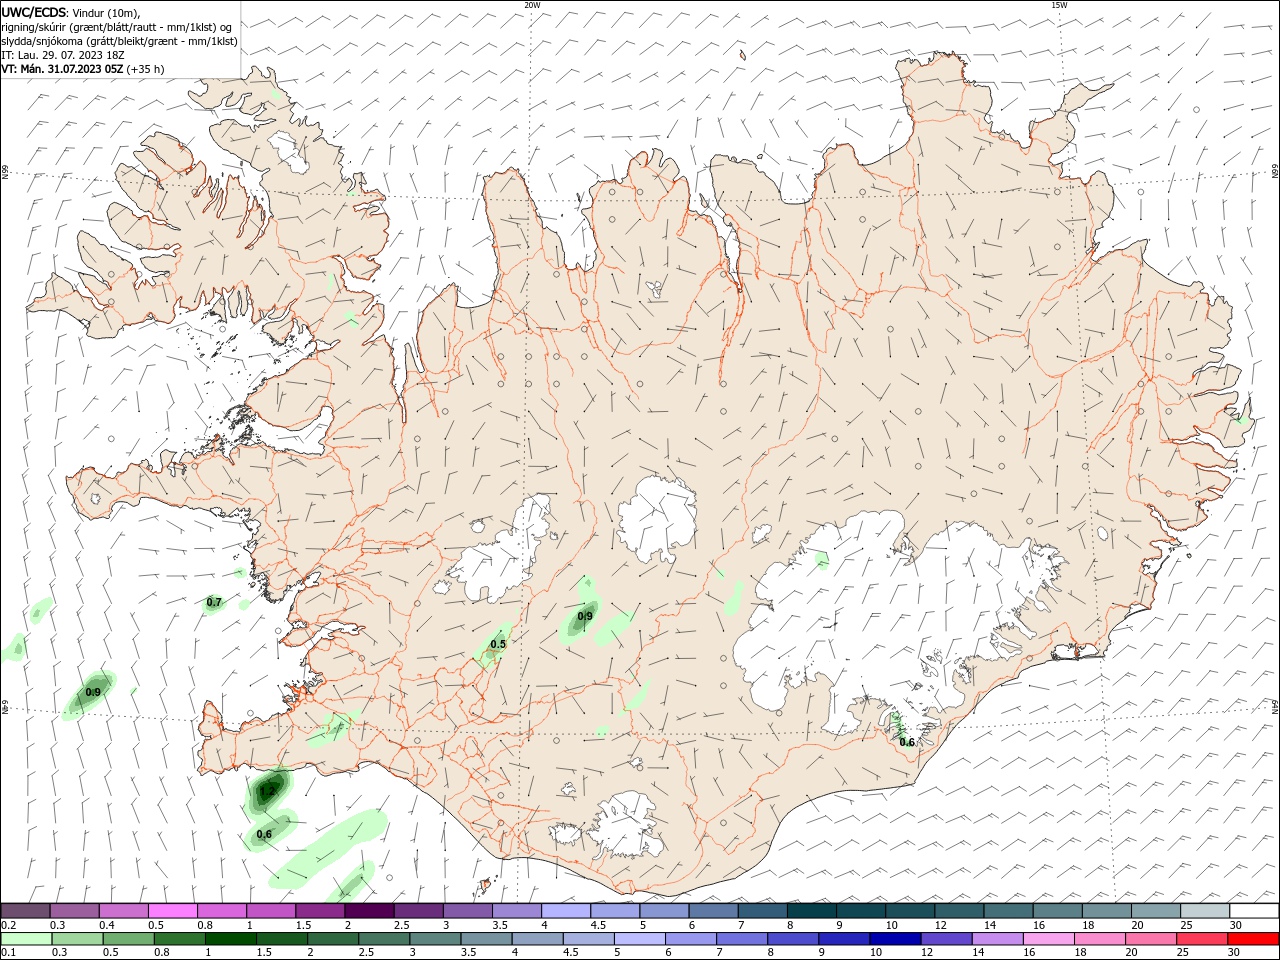Click the 0.5–0.8 green swatch in the lower legend
Viewport: 1280px width, 960px height.
pyautogui.click(x=130, y=939)
